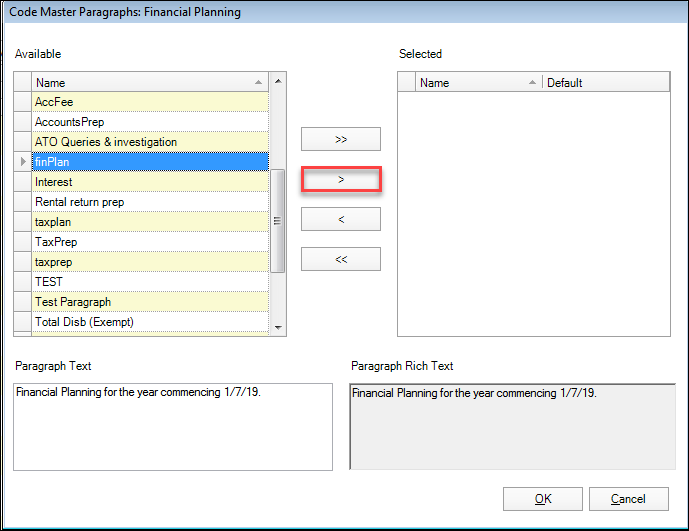The height and width of the screenshot is (531, 689).
Task: Select the highlighted finPlan row
Action: (150, 162)
